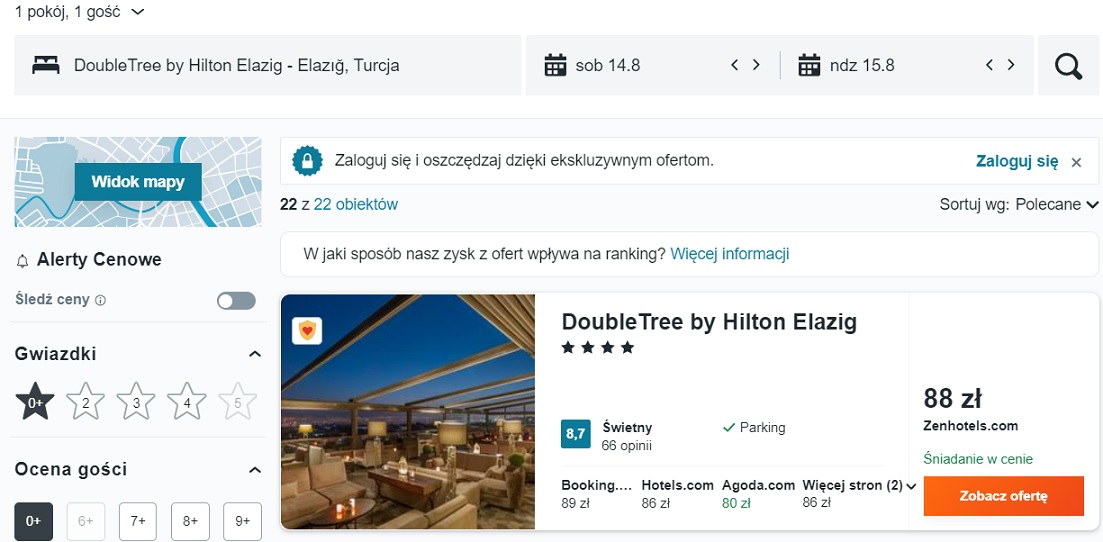Click the check-in calendar icon

pyautogui.click(x=555, y=65)
